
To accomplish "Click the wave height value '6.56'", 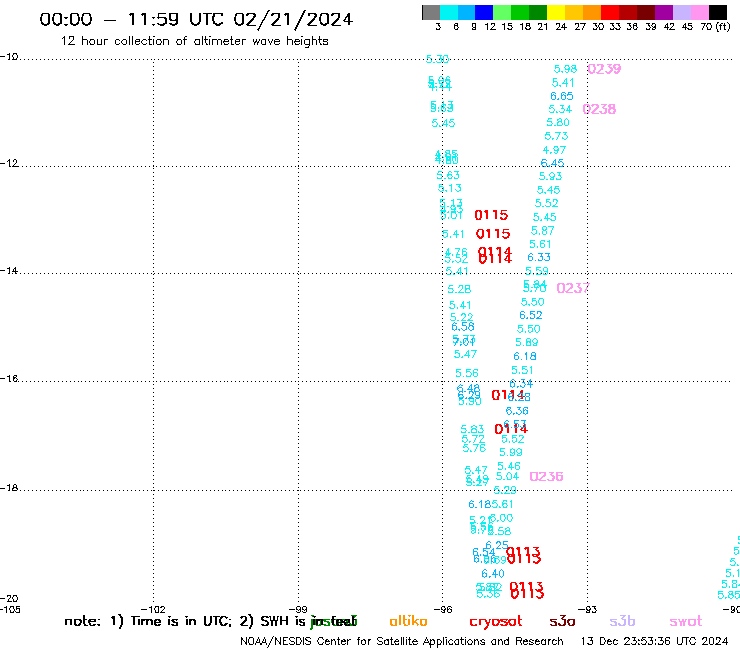I will tap(463, 327).
